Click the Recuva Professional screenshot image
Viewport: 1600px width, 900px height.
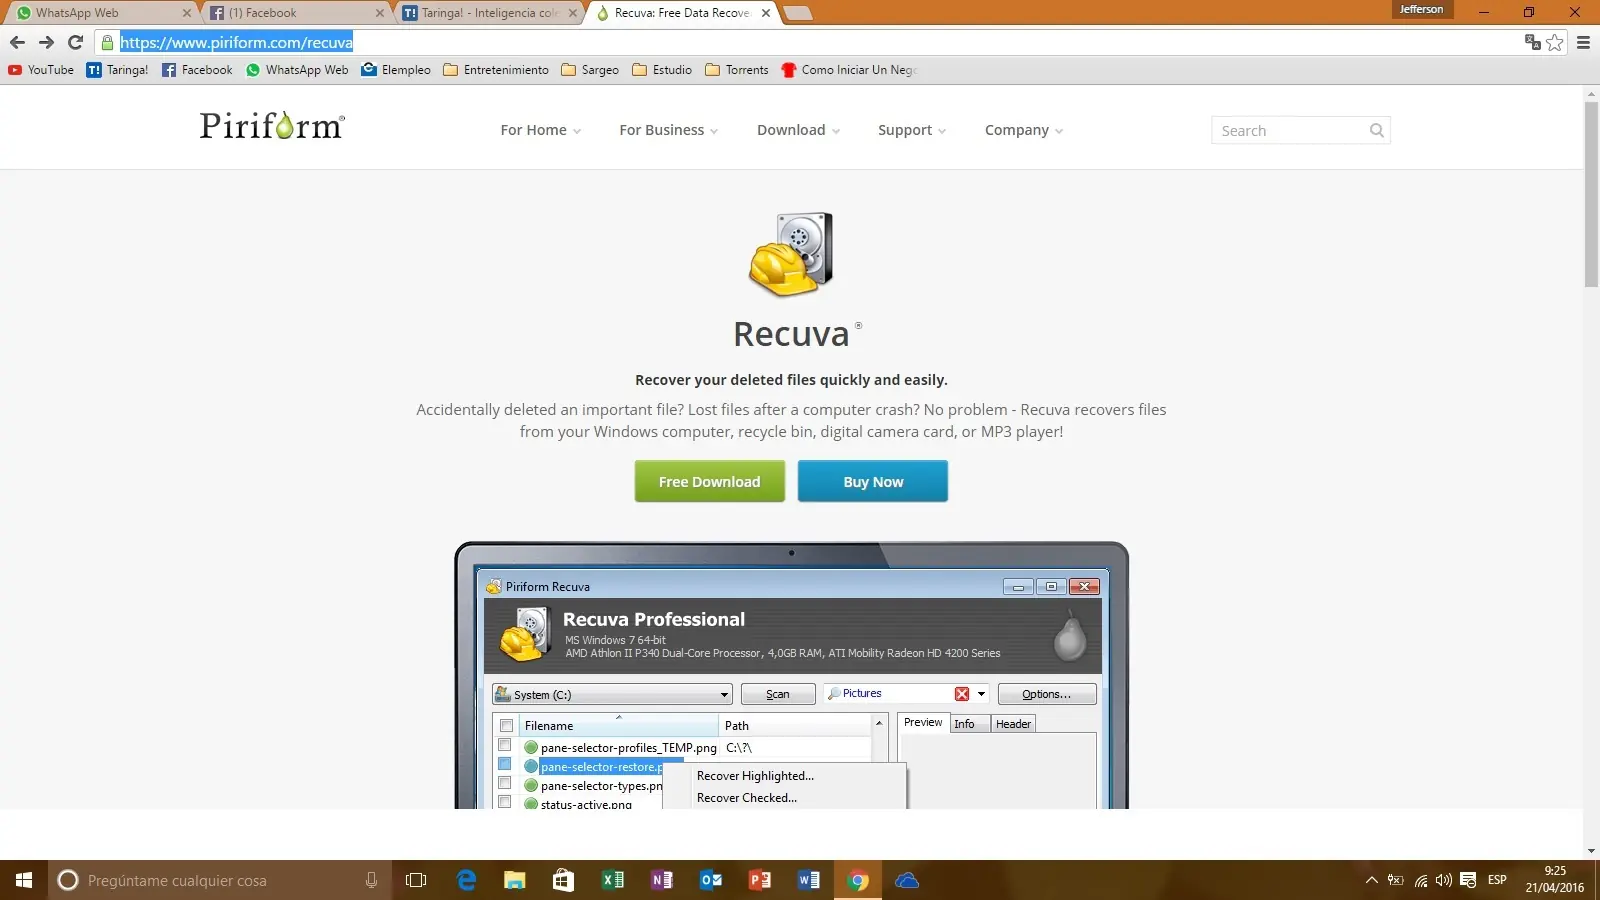[791, 676]
